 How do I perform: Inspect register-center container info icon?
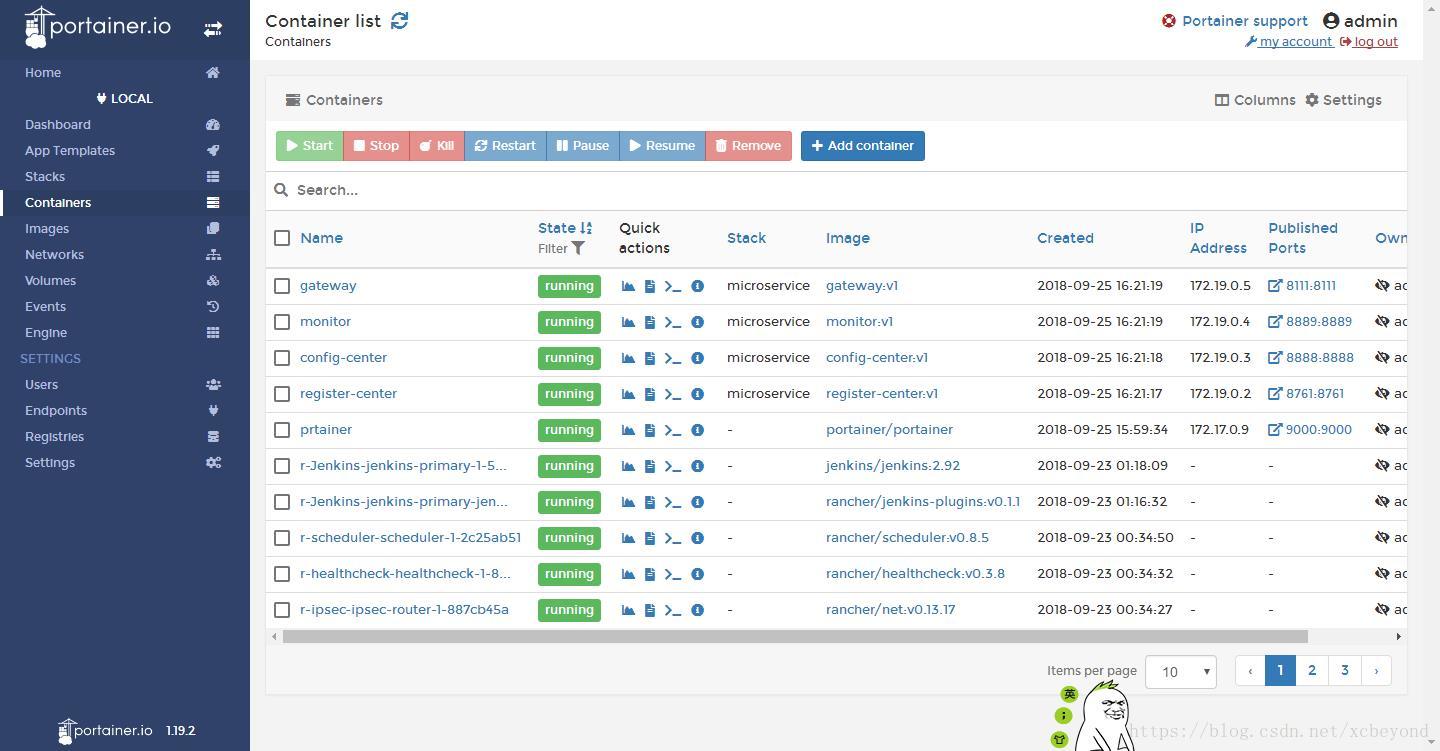[x=698, y=394]
